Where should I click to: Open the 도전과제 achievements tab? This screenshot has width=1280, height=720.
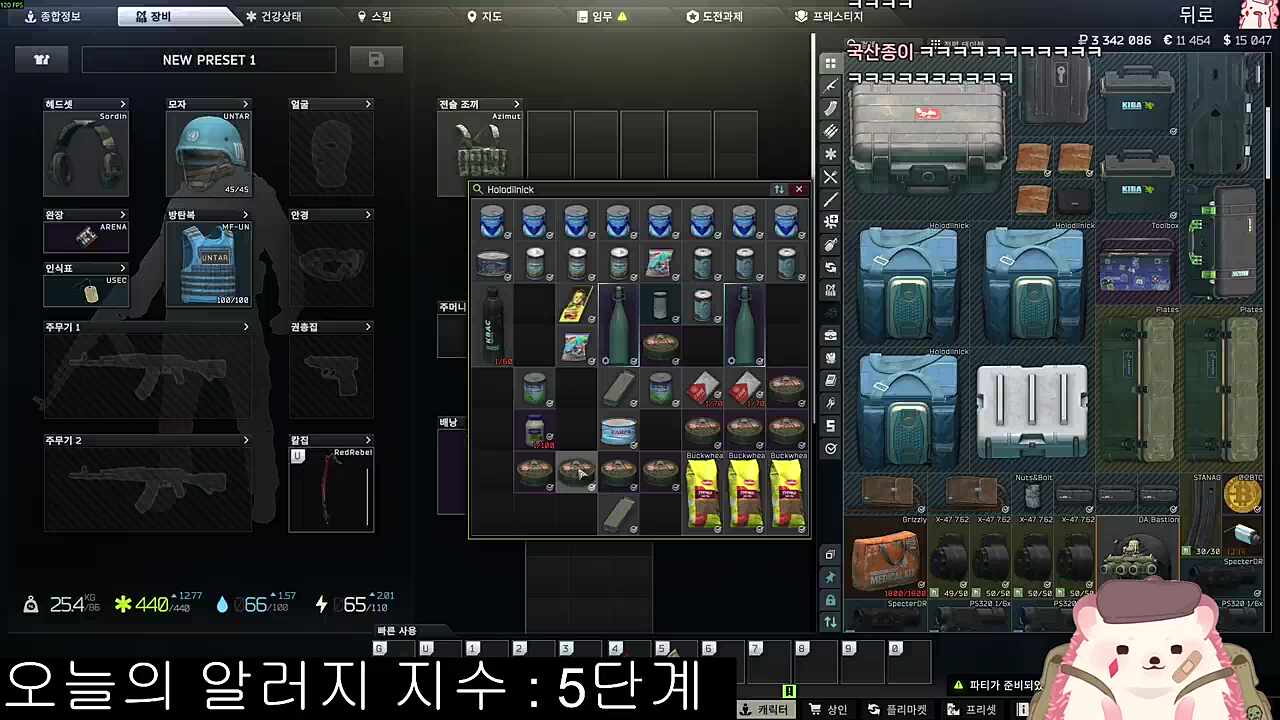click(x=714, y=16)
